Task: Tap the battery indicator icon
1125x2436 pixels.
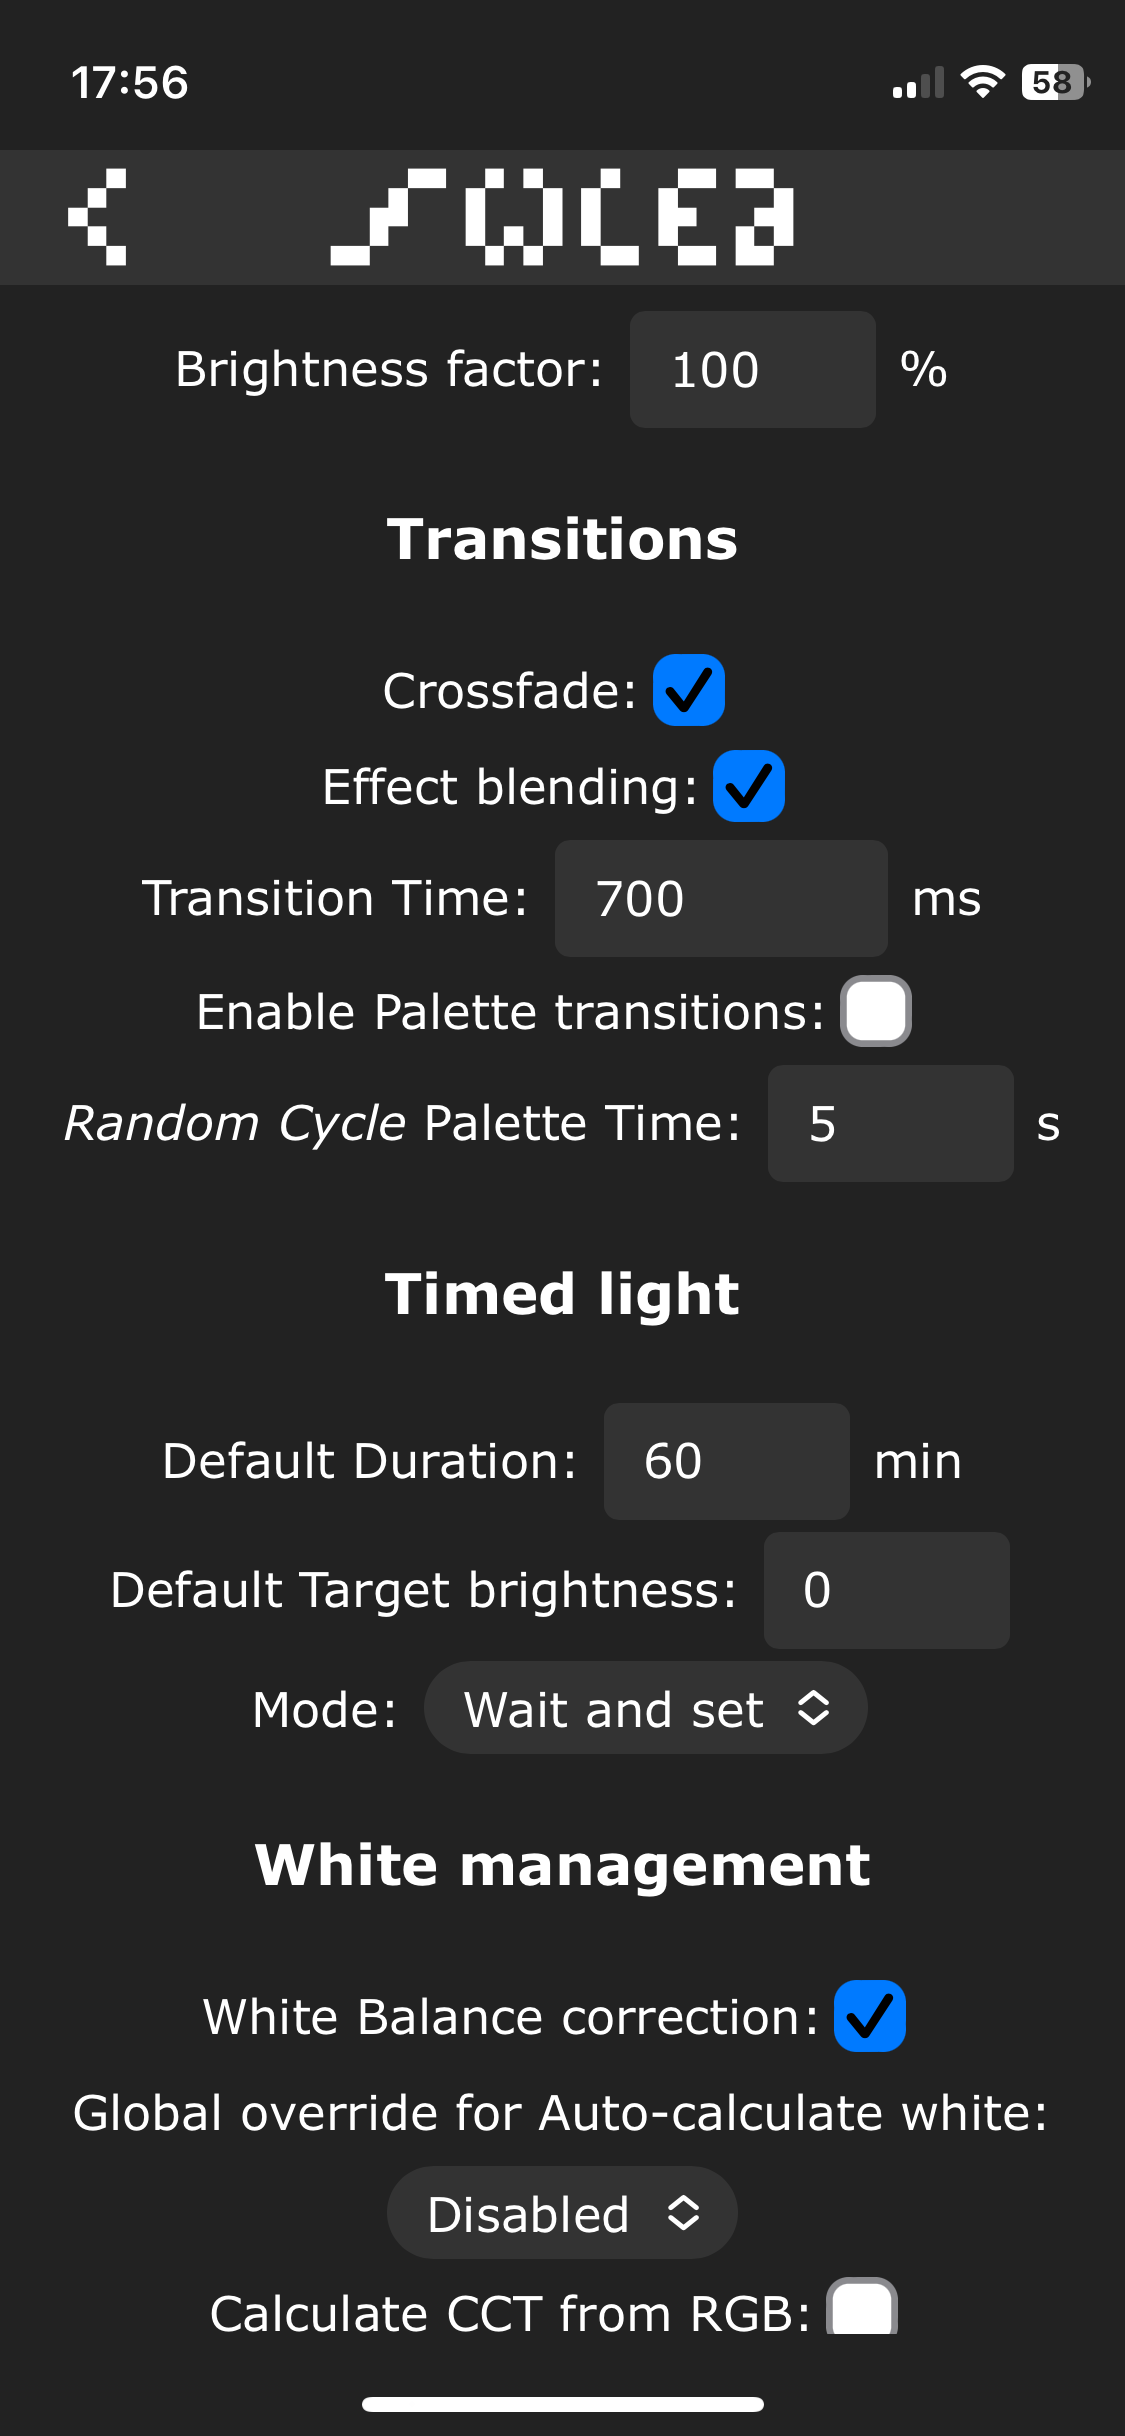Action: pyautogui.click(x=1054, y=82)
